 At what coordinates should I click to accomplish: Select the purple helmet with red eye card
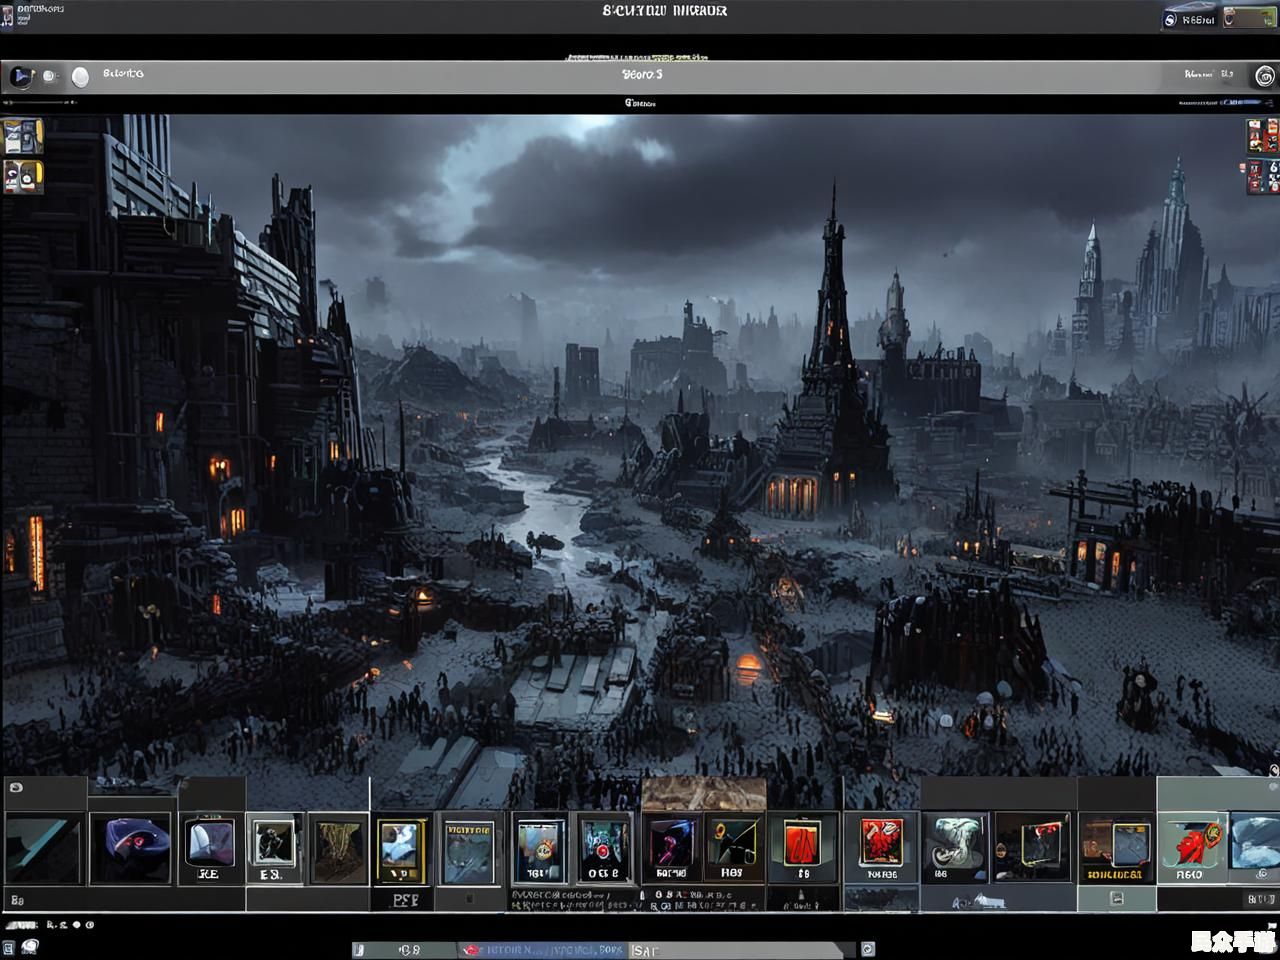[130, 848]
